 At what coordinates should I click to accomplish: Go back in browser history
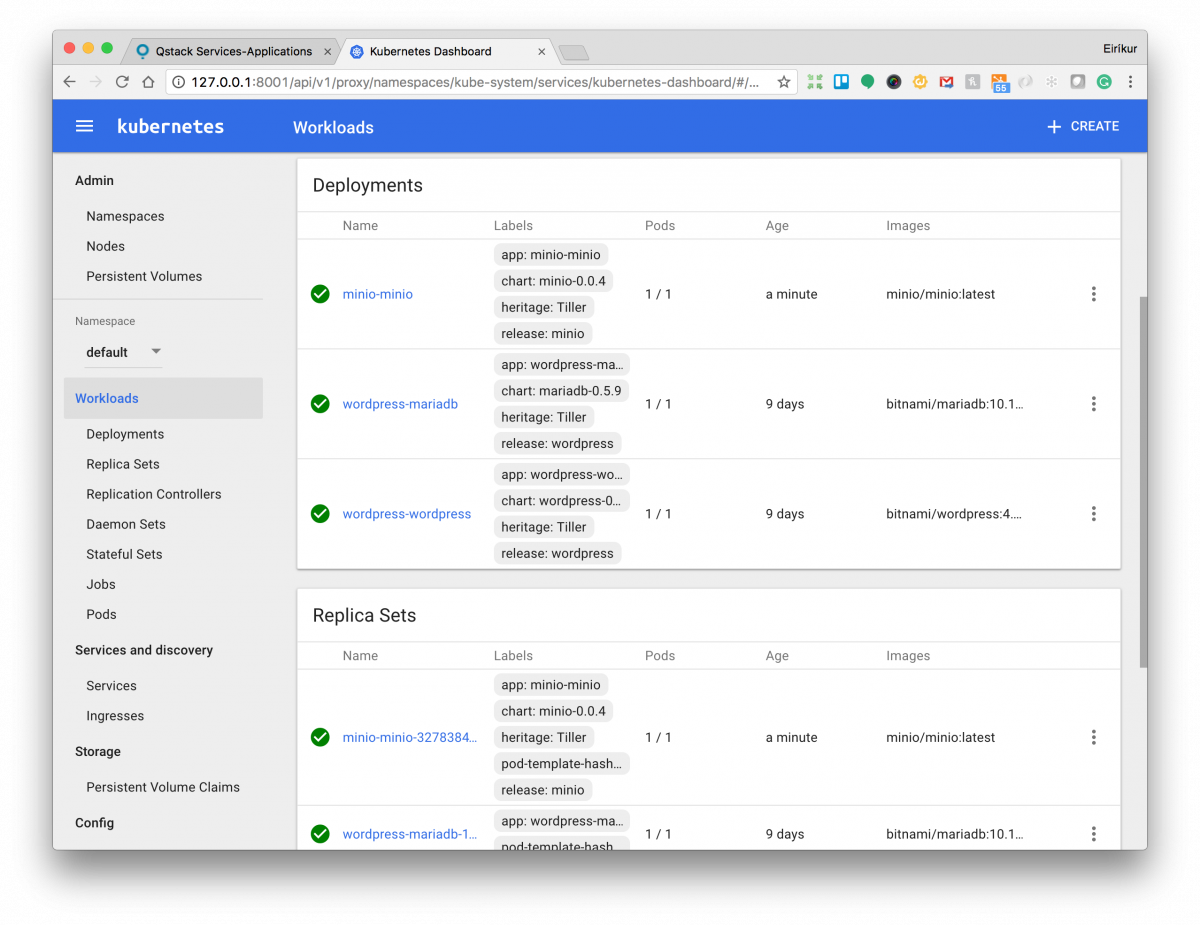pyautogui.click(x=69, y=82)
